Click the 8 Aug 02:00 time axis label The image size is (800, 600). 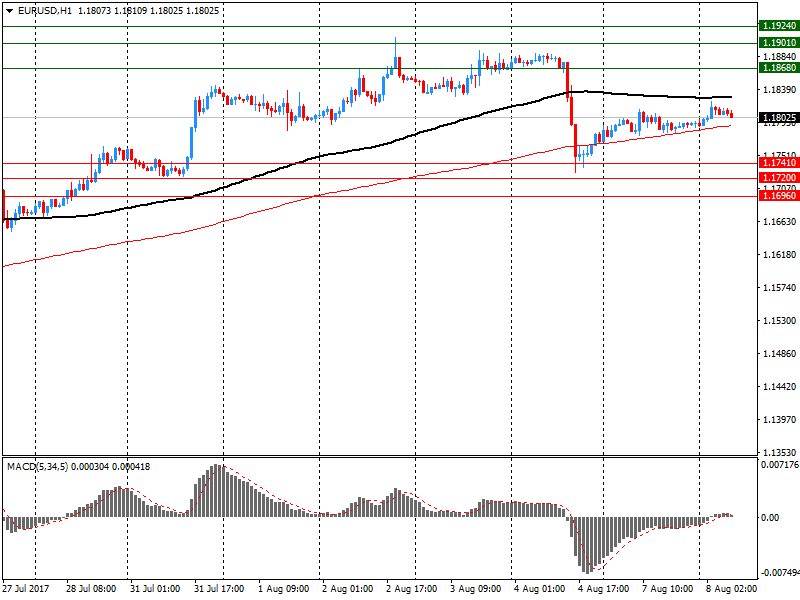[x=732, y=589]
